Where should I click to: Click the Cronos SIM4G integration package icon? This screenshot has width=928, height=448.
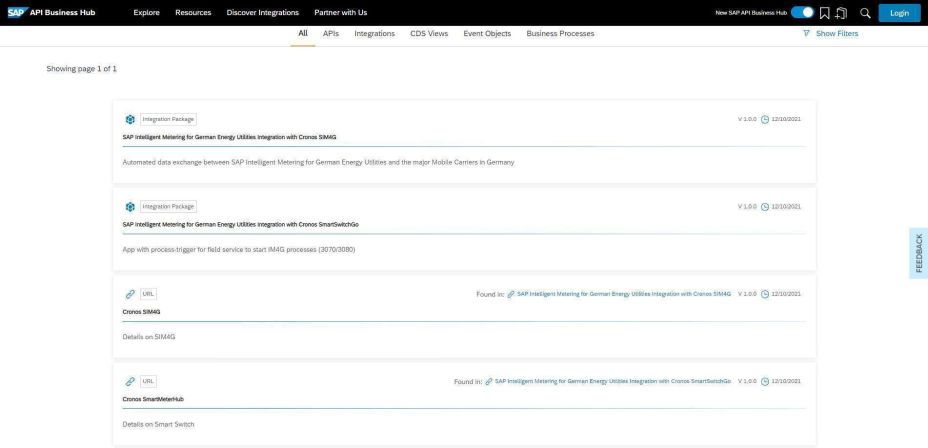[x=129, y=119]
